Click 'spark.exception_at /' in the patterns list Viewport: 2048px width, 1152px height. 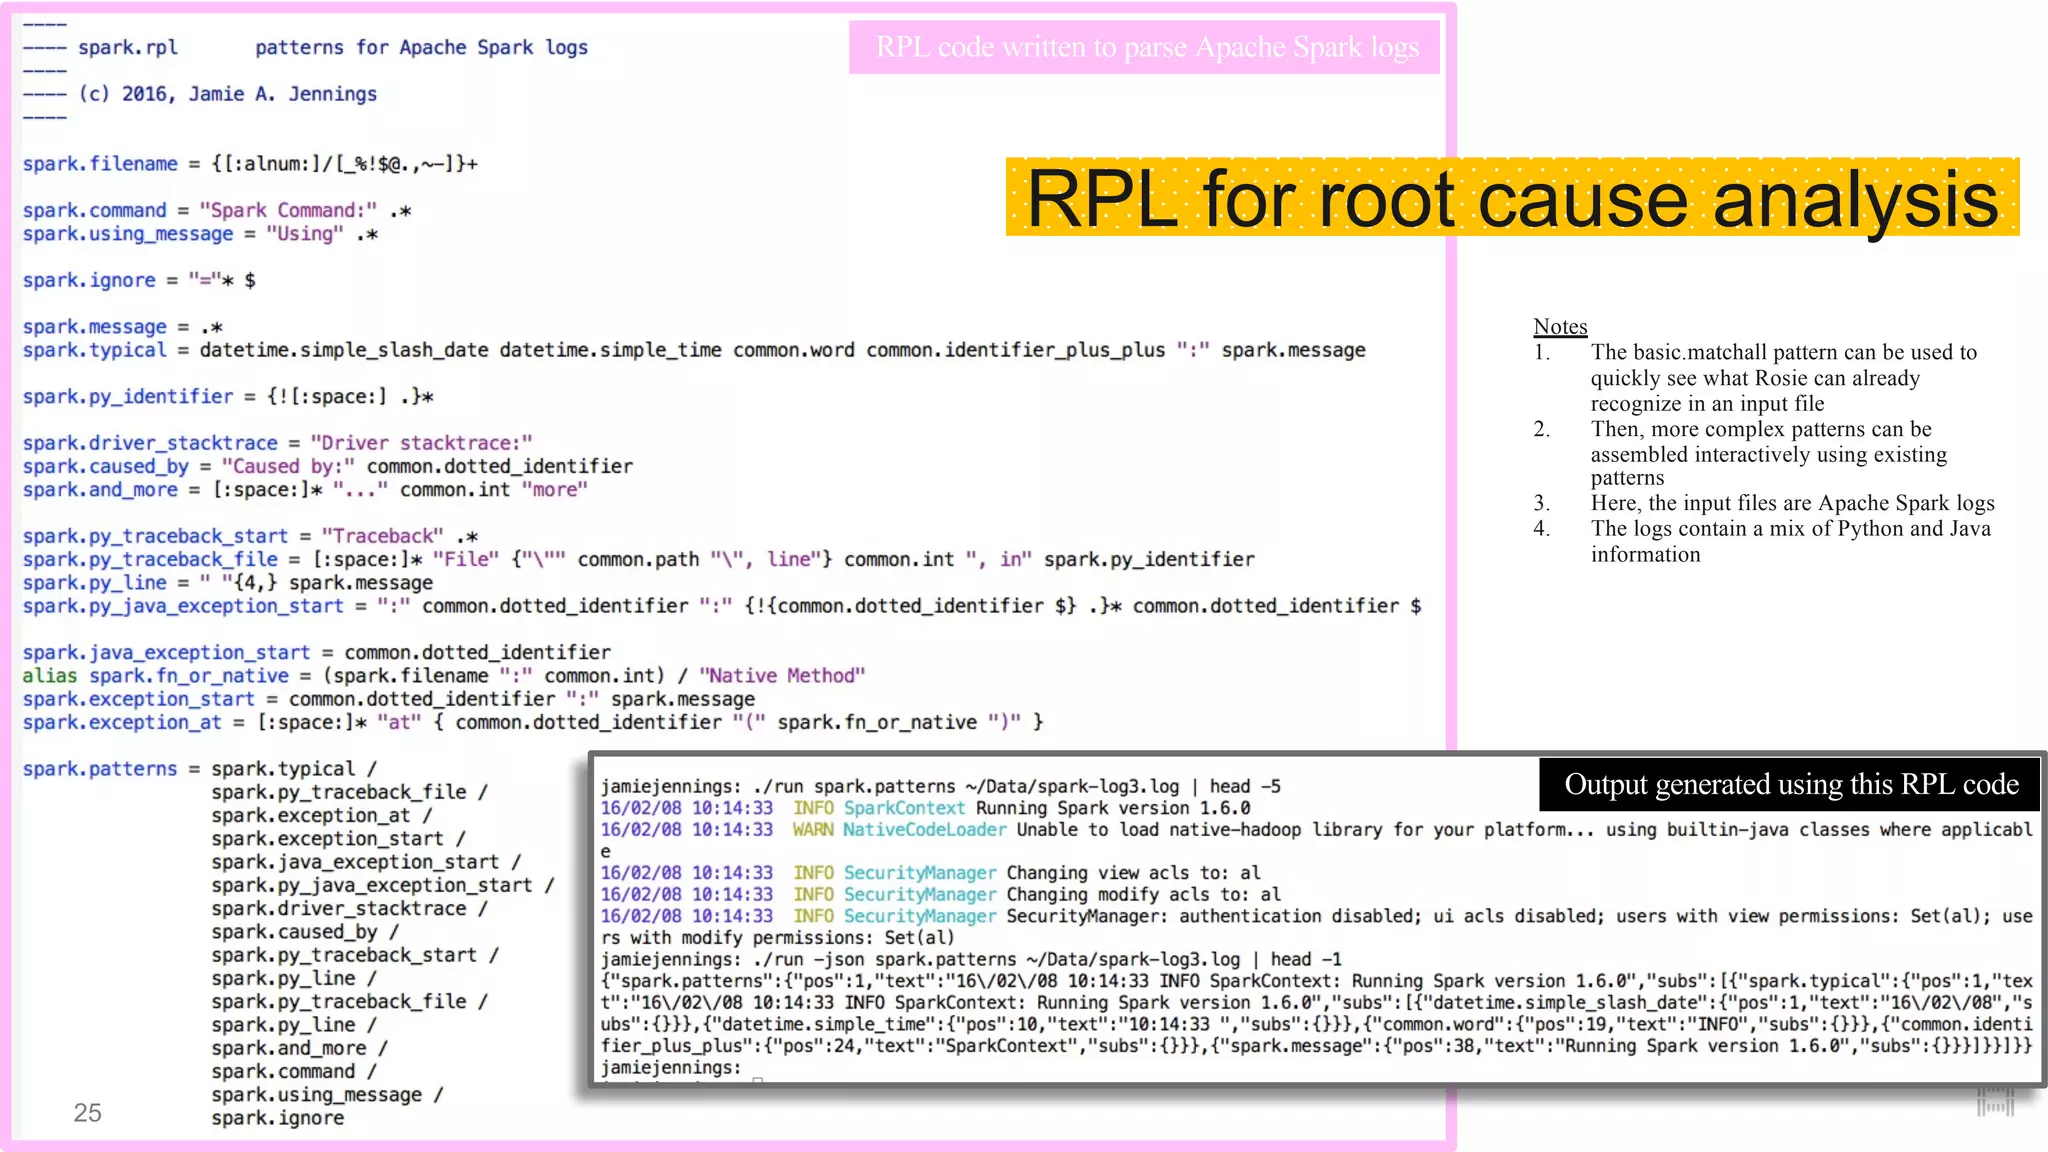click(322, 816)
